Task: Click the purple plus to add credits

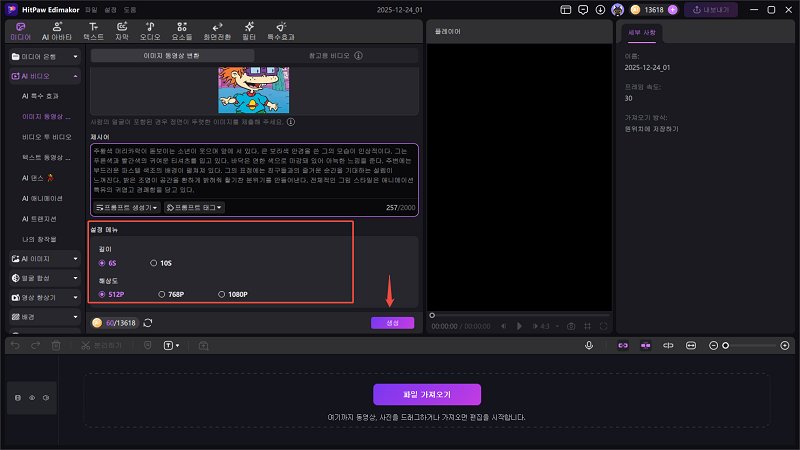Action: point(672,10)
